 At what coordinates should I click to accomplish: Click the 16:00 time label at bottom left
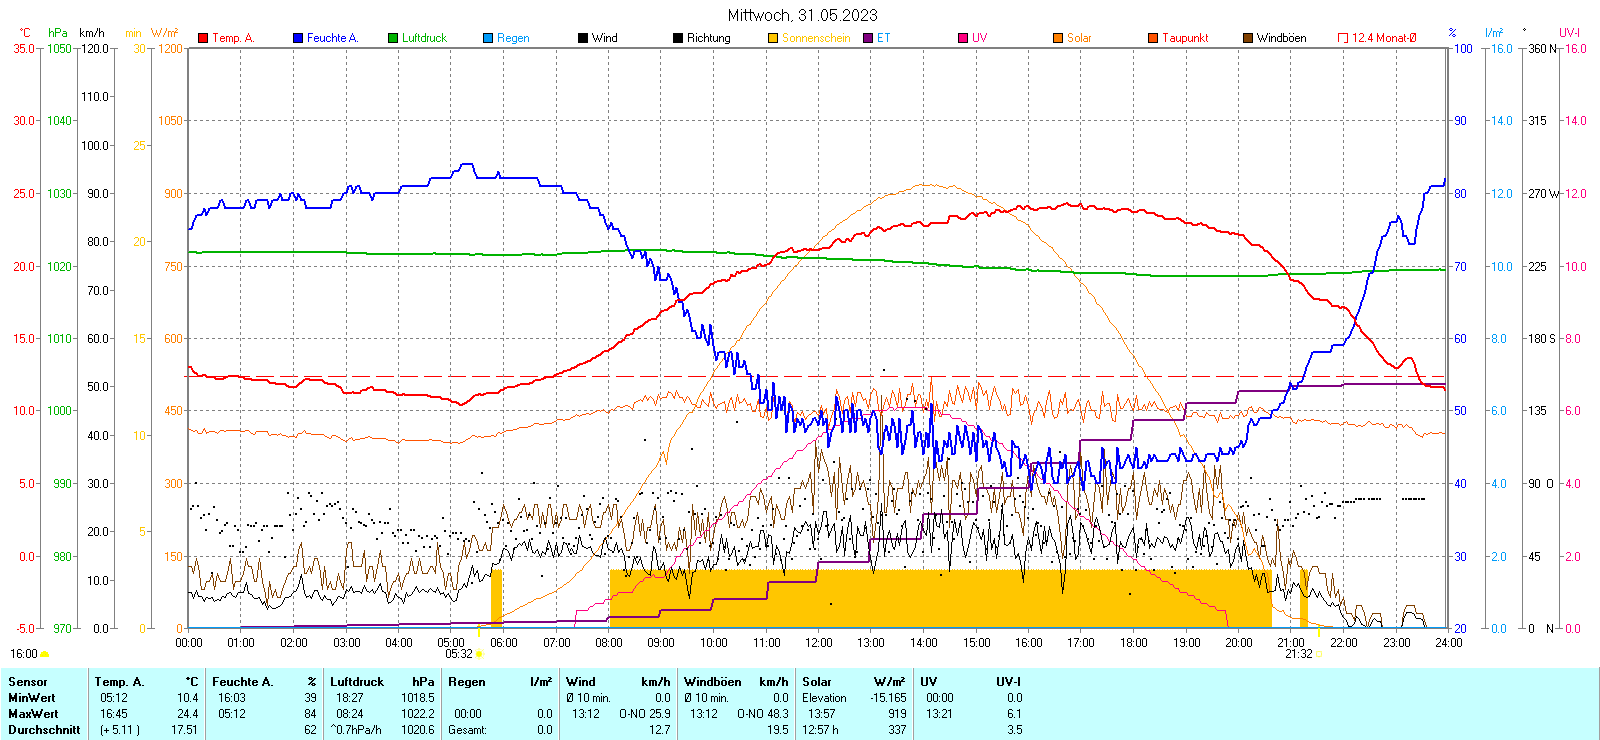point(23,654)
